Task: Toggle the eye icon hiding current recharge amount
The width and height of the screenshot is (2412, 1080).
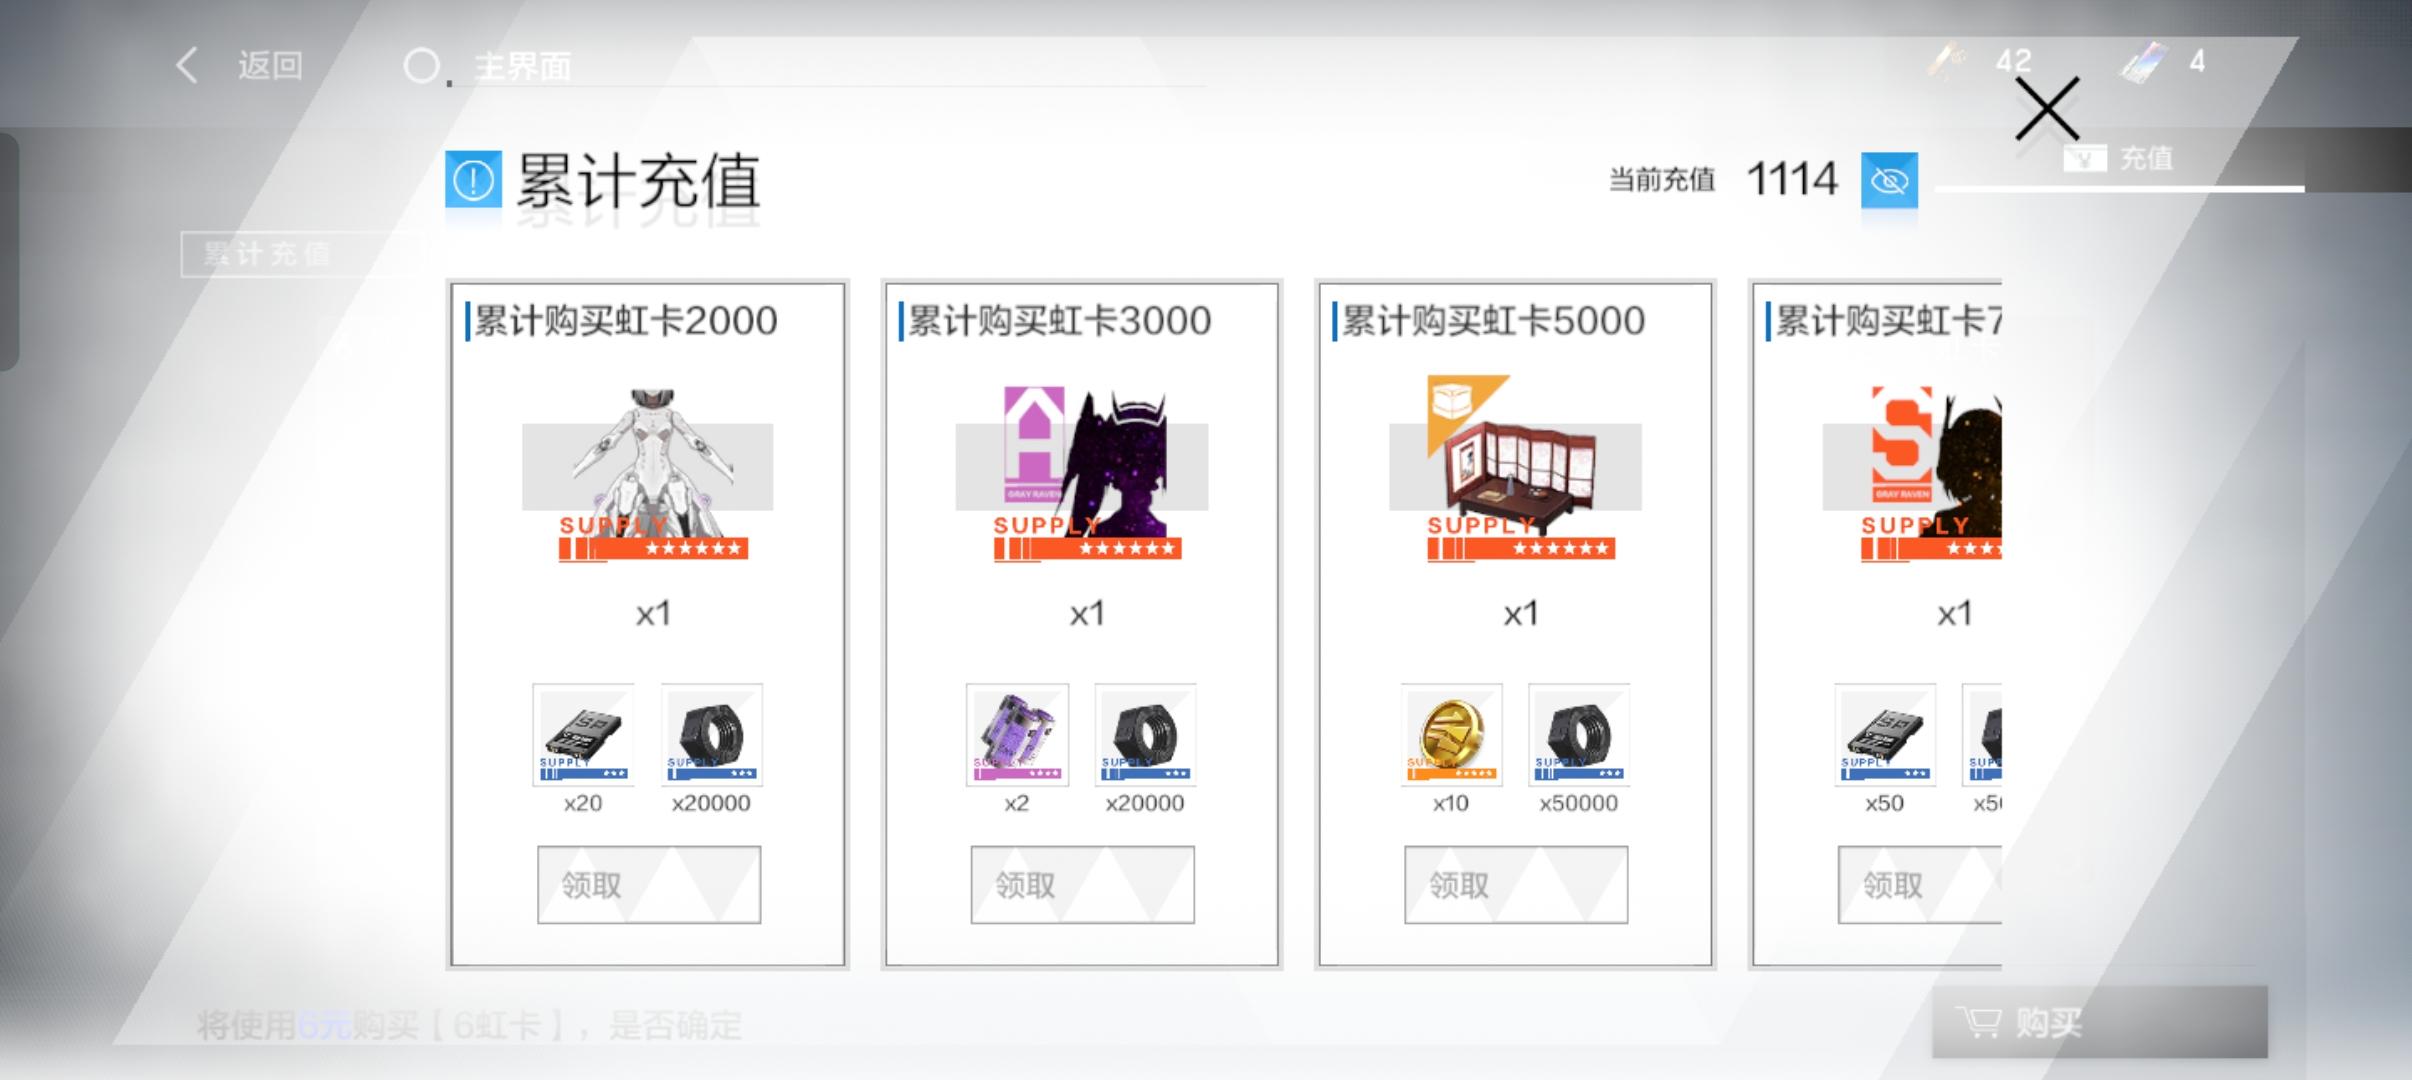Action: coord(1889,181)
